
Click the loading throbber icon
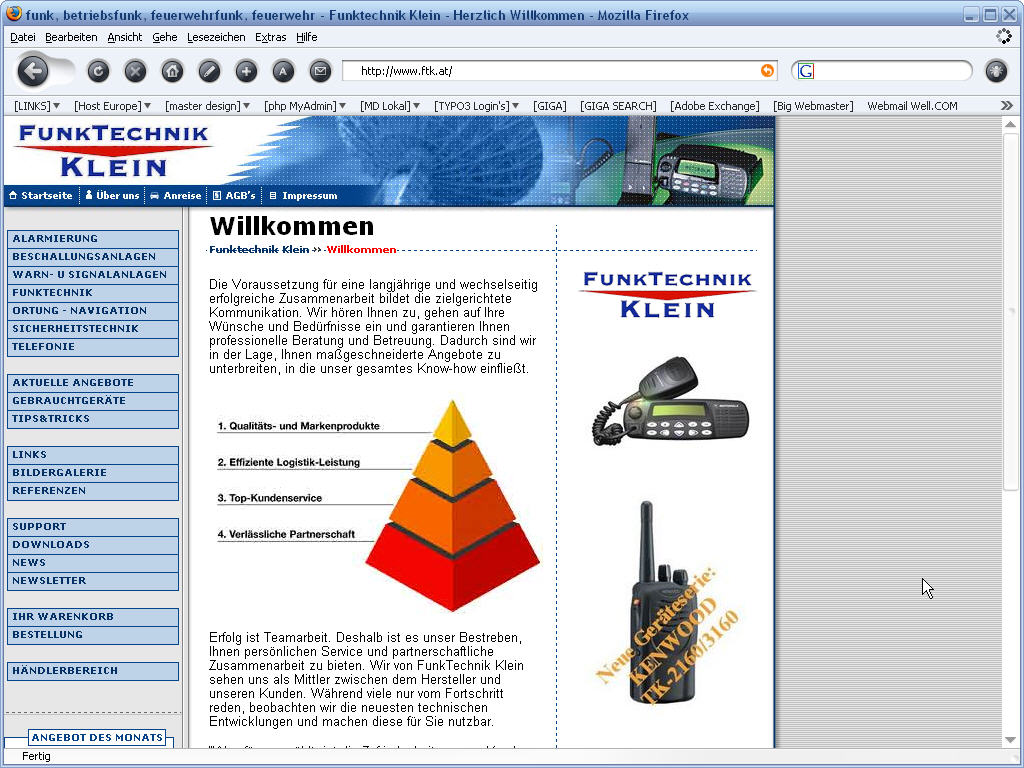pyautogui.click(x=1004, y=37)
